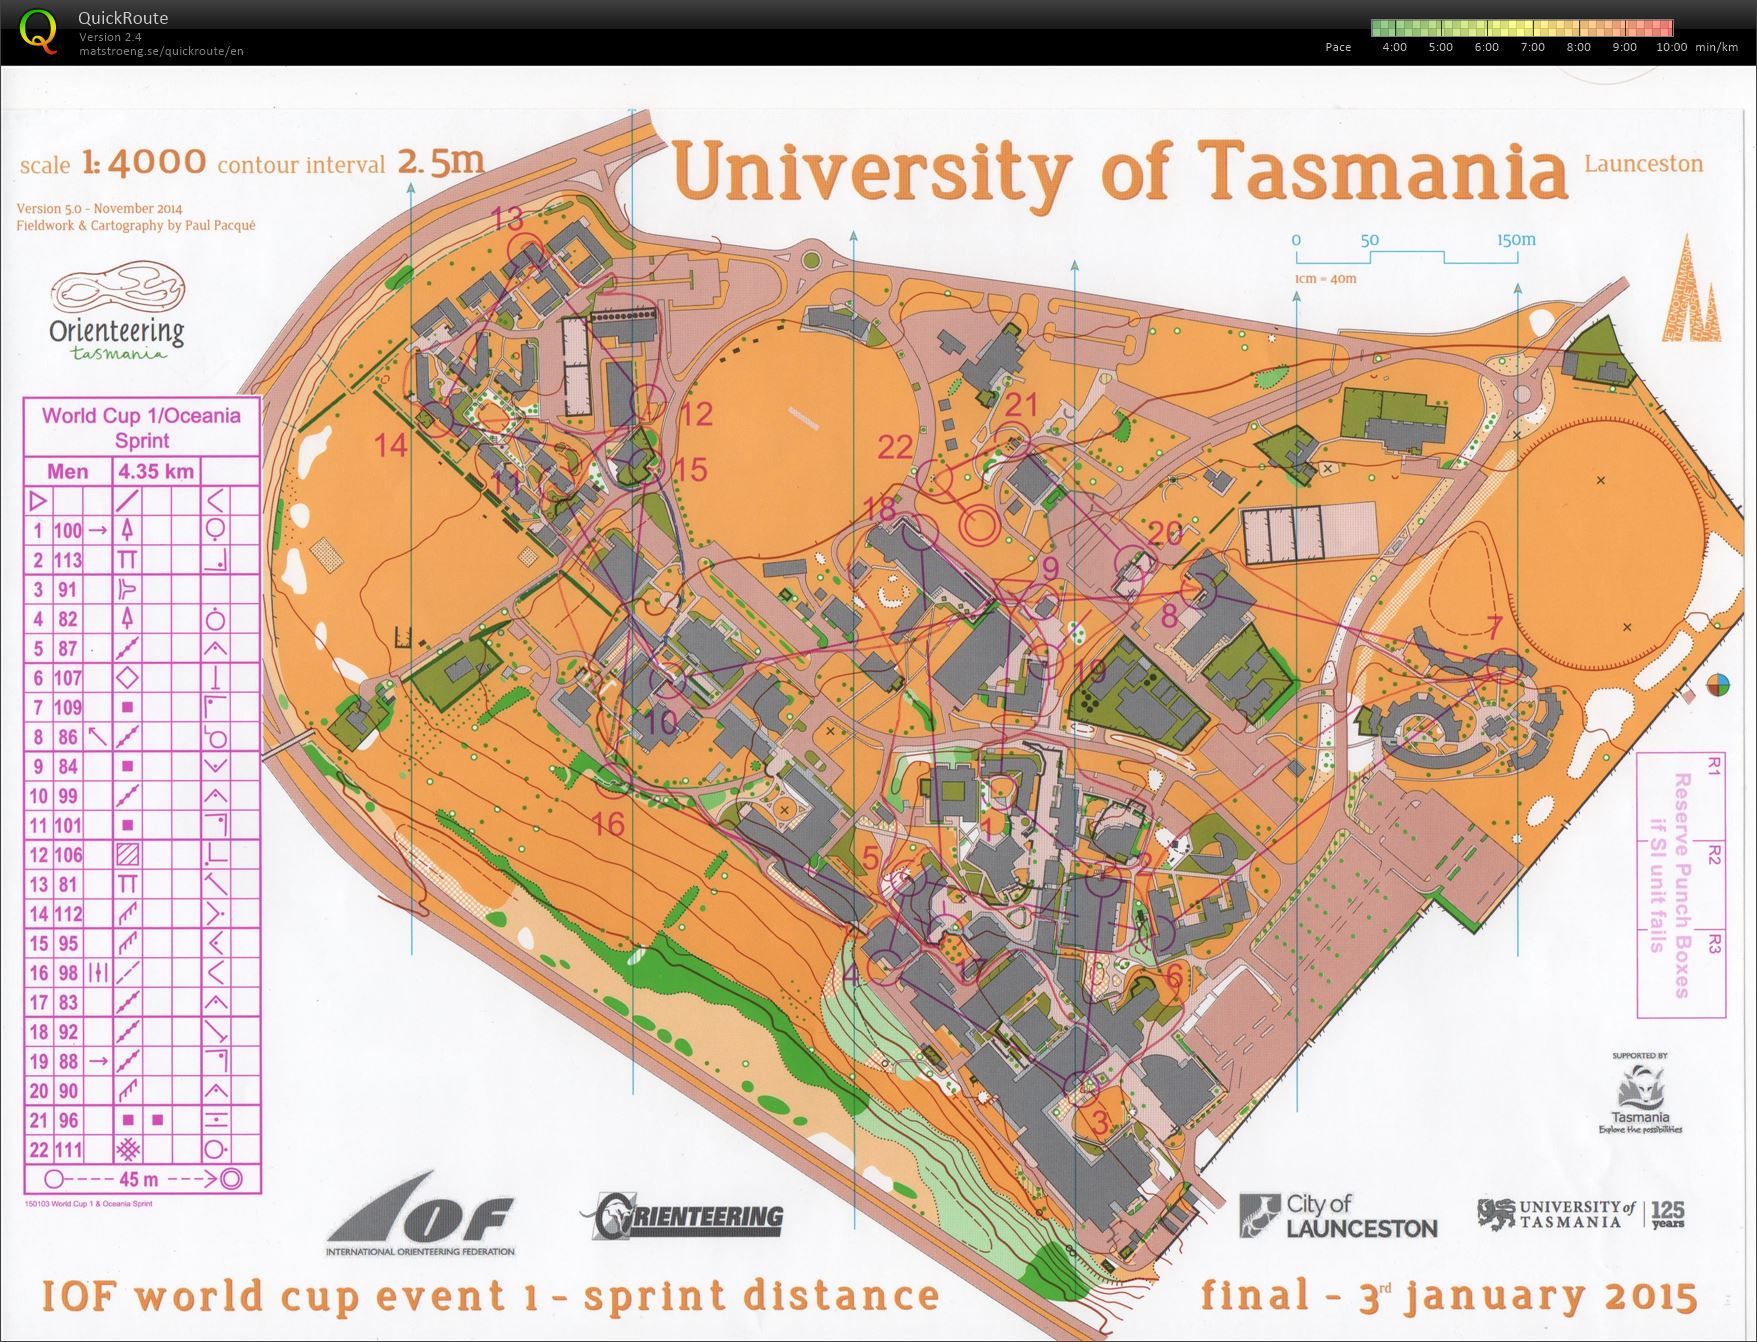Click control code 100 in the table
1757x1342 pixels.
point(67,530)
